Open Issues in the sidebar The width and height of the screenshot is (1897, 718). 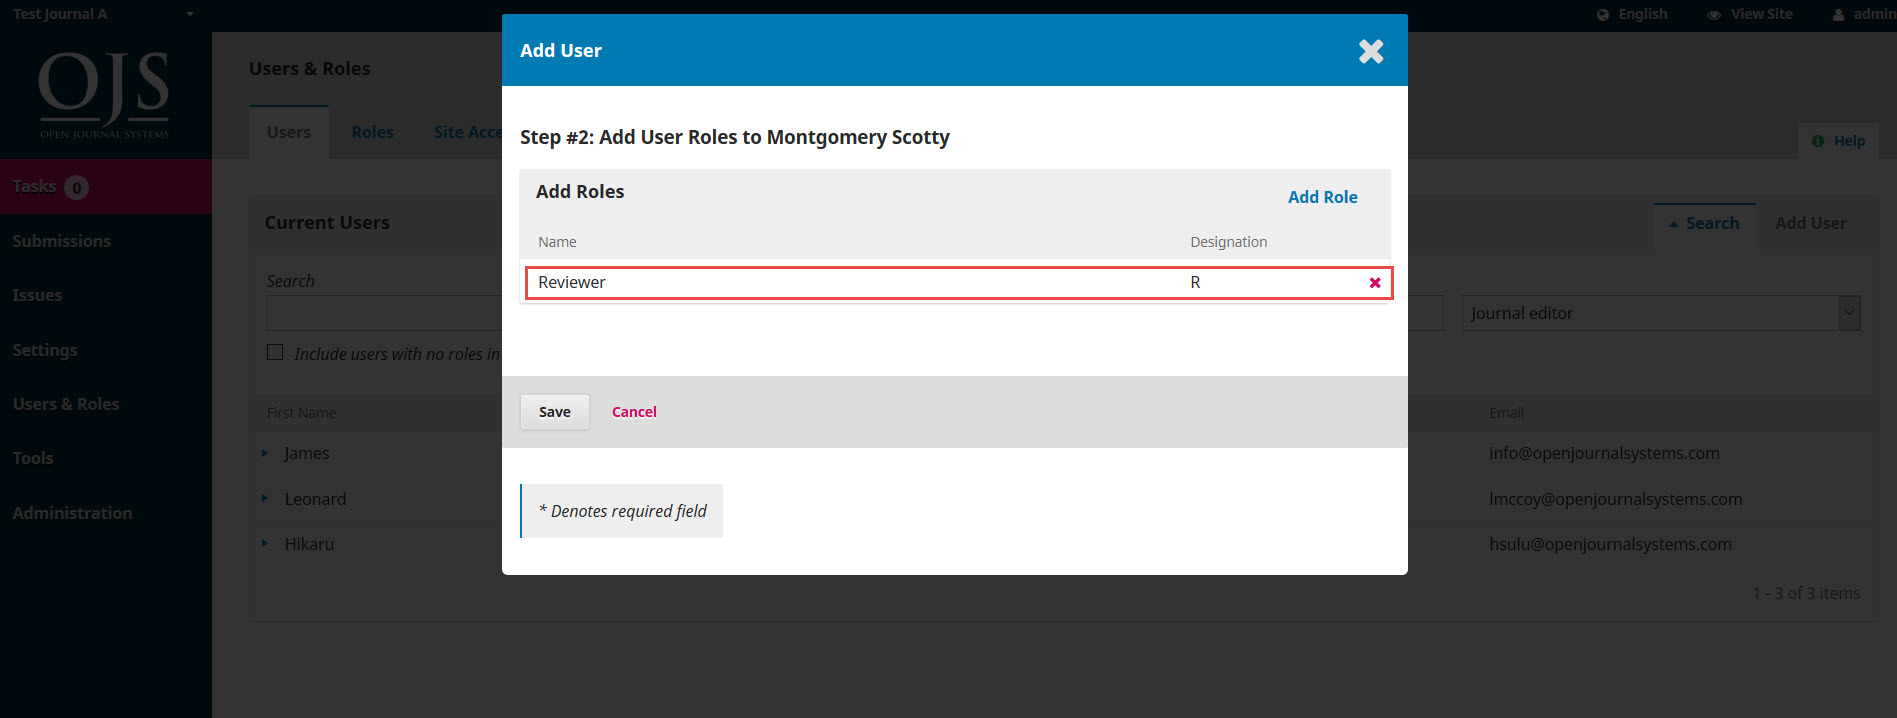37,295
